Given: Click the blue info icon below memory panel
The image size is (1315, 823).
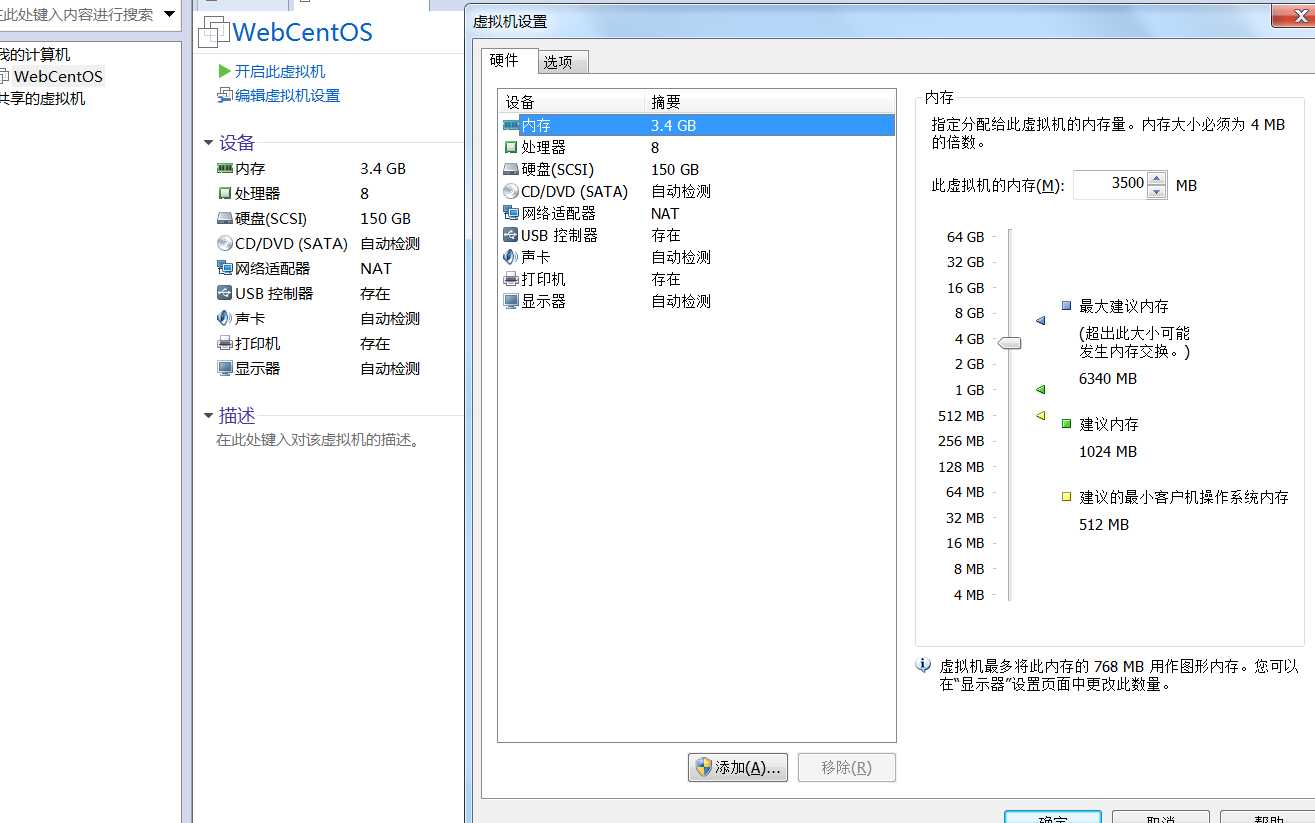Looking at the screenshot, I should tap(924, 665).
